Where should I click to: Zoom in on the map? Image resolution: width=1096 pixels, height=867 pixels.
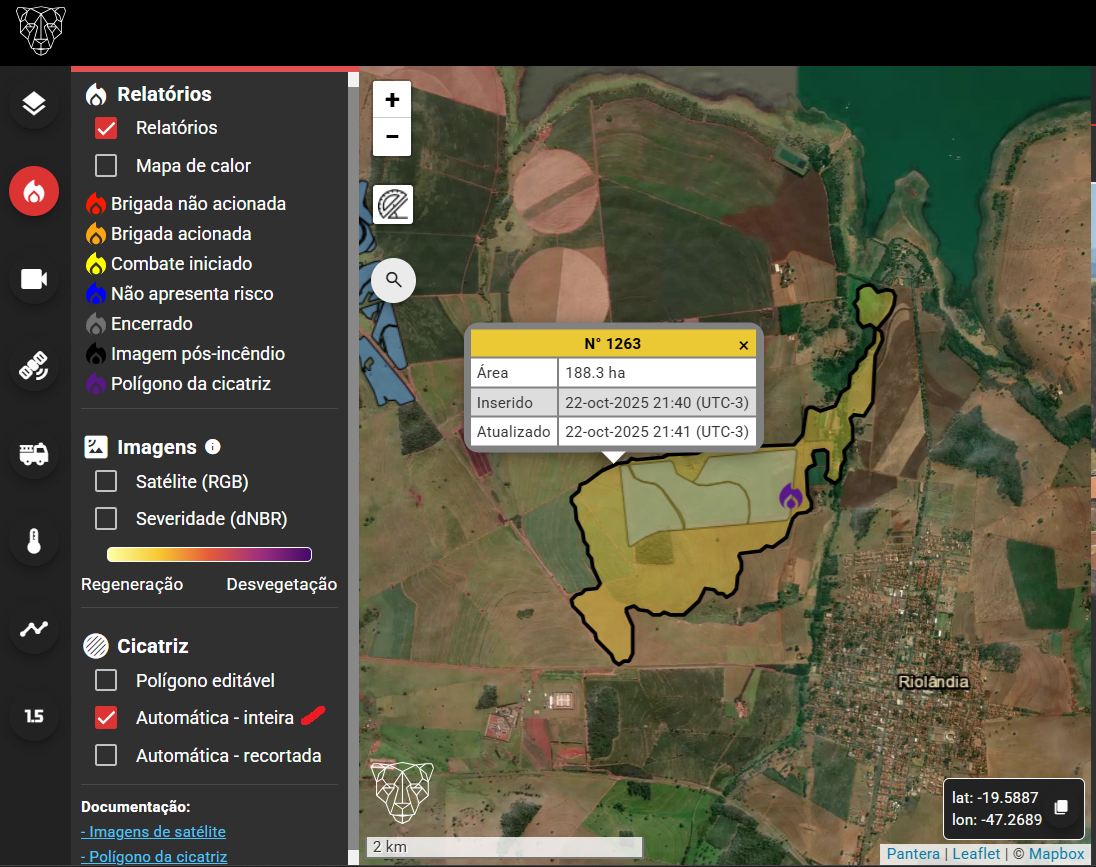click(392, 100)
